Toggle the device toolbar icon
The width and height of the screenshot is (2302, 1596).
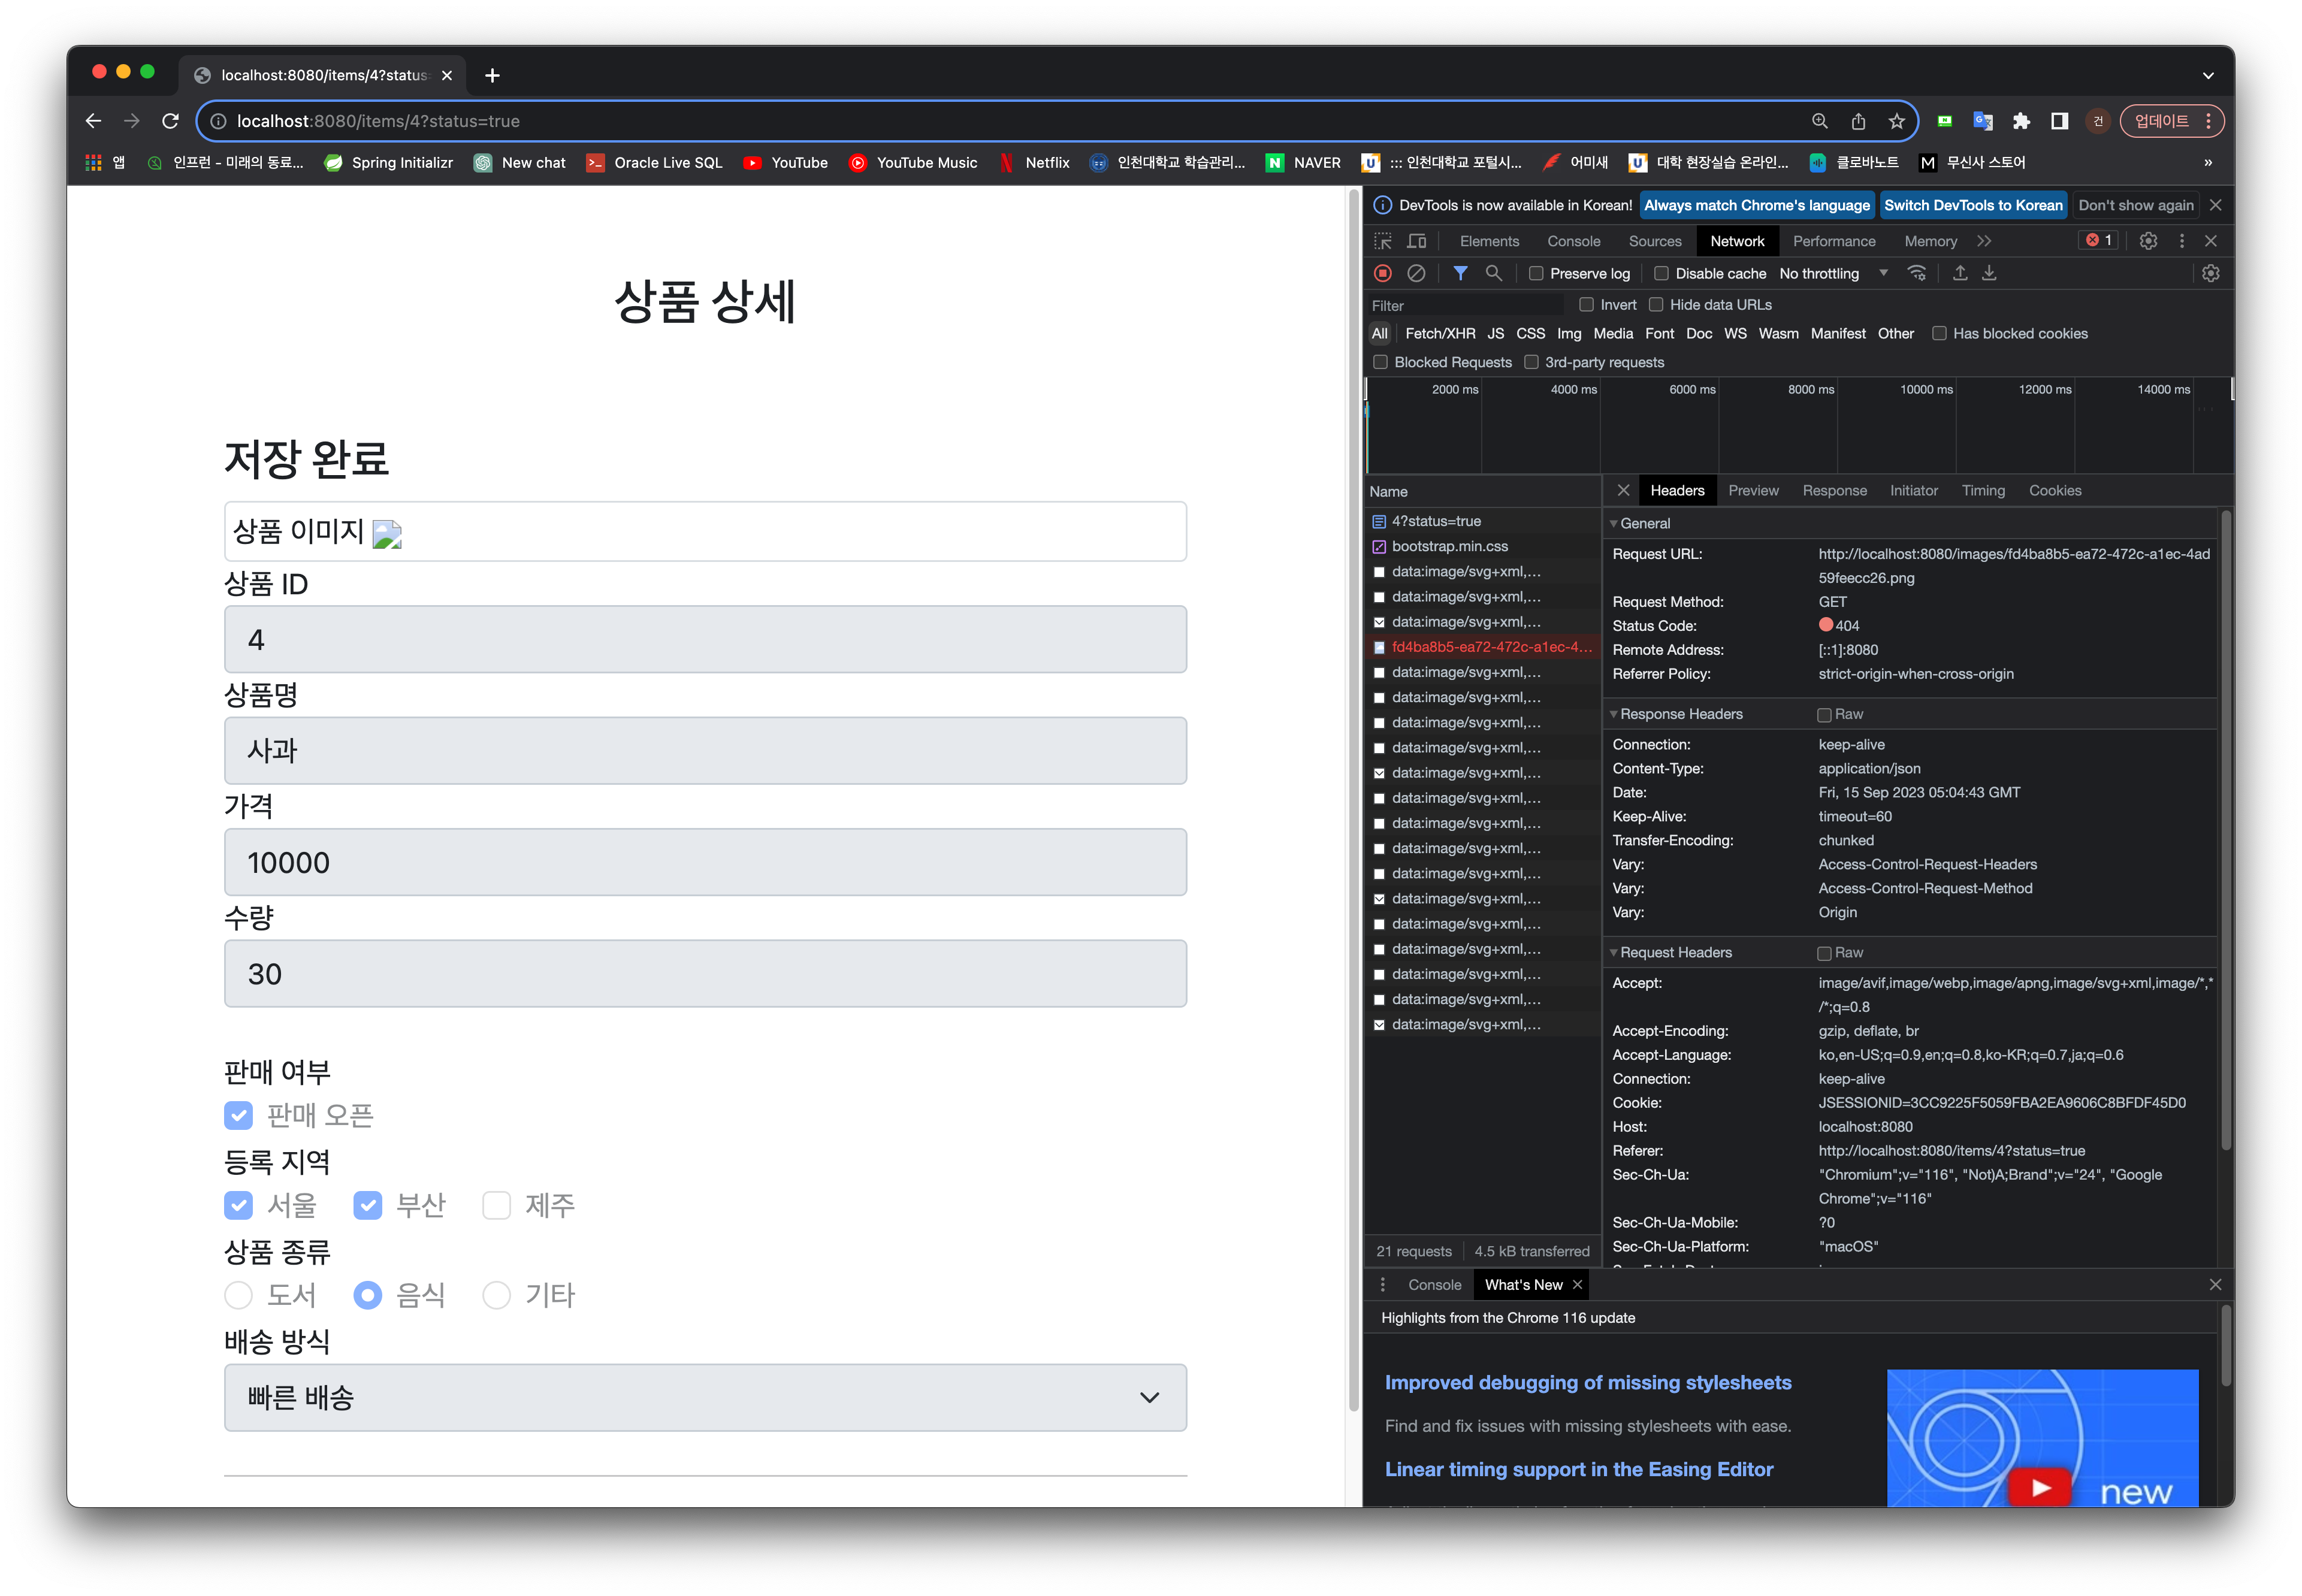pos(1417,241)
